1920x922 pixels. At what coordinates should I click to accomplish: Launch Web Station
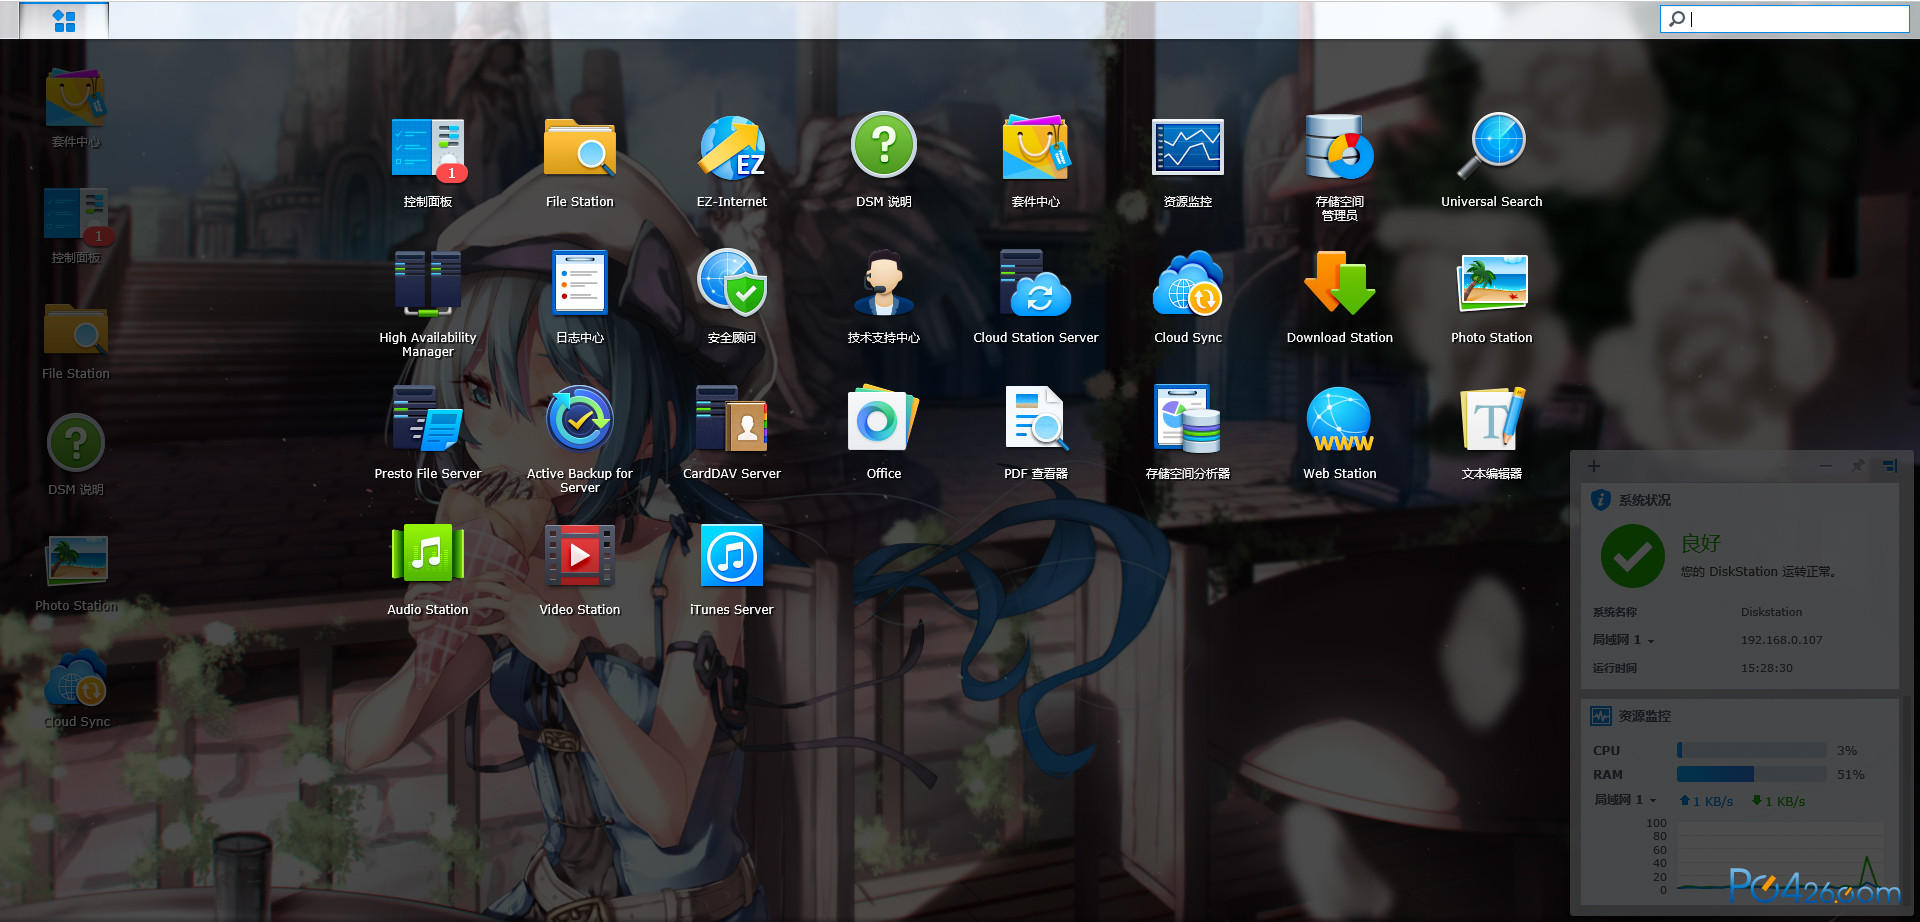pos(1340,420)
